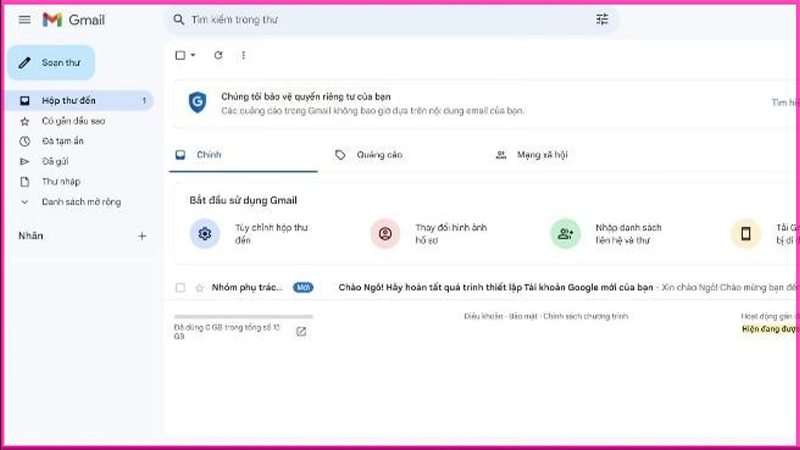
Task: Click the Soạn thư compose button
Action: pos(51,63)
